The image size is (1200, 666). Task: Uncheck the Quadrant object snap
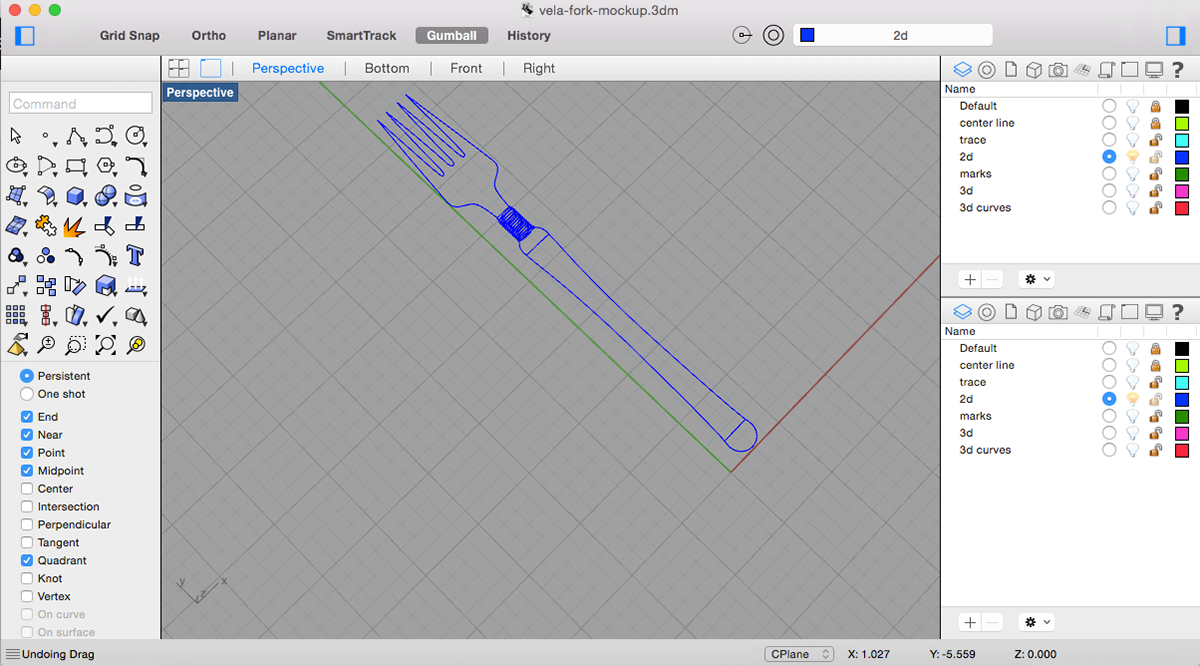click(27, 561)
